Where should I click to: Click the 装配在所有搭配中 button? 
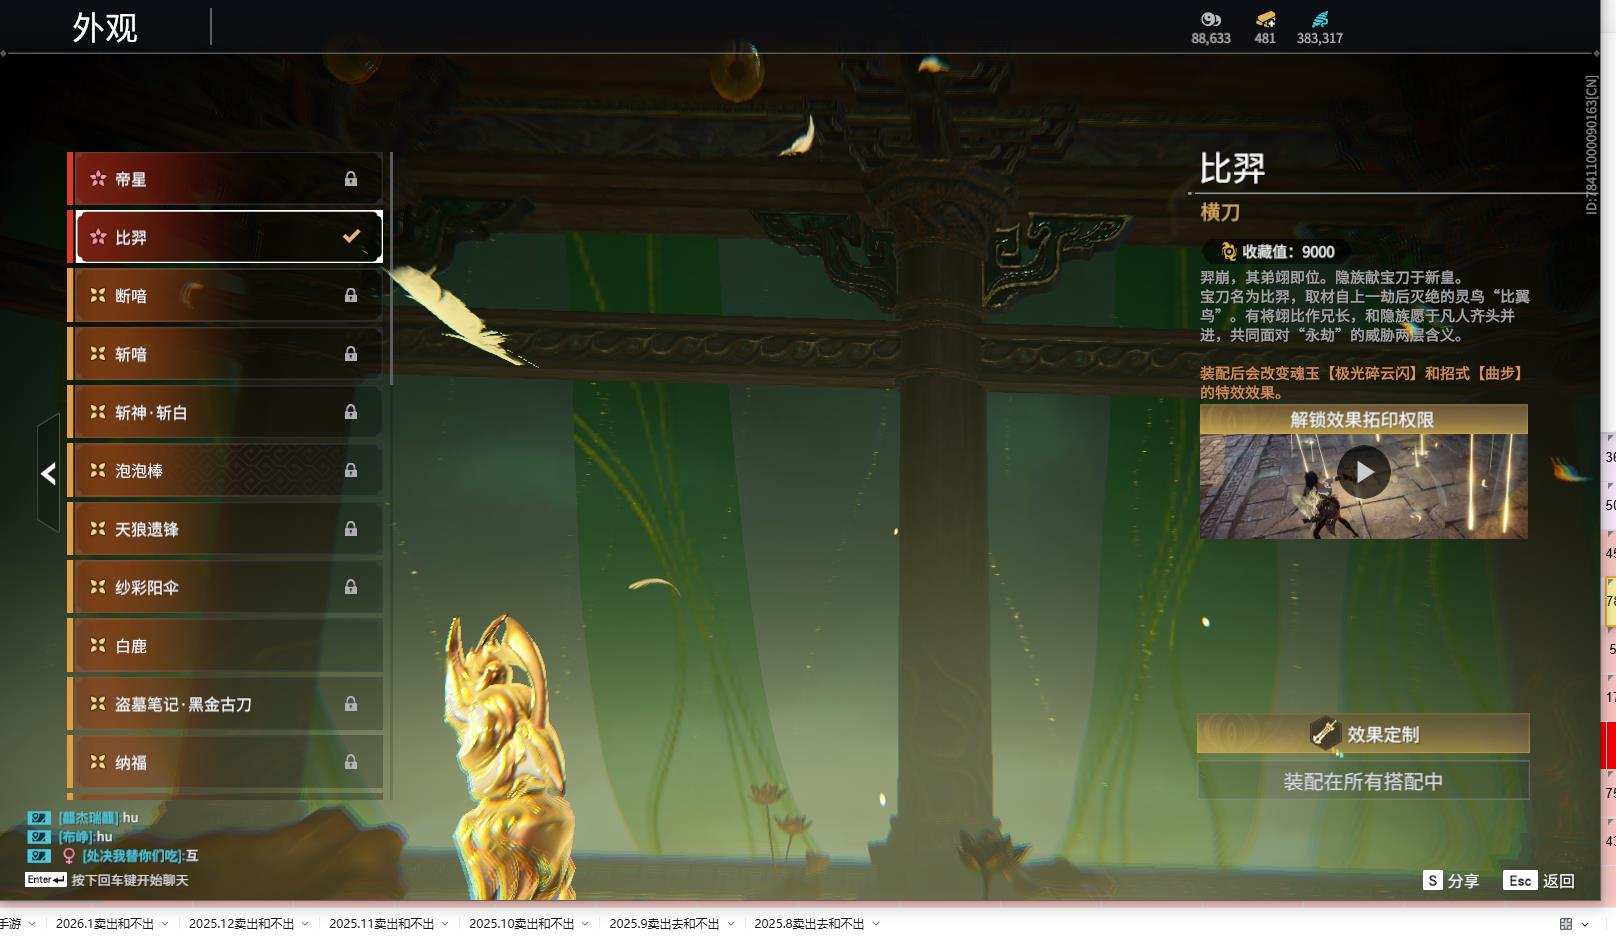pyautogui.click(x=1363, y=781)
